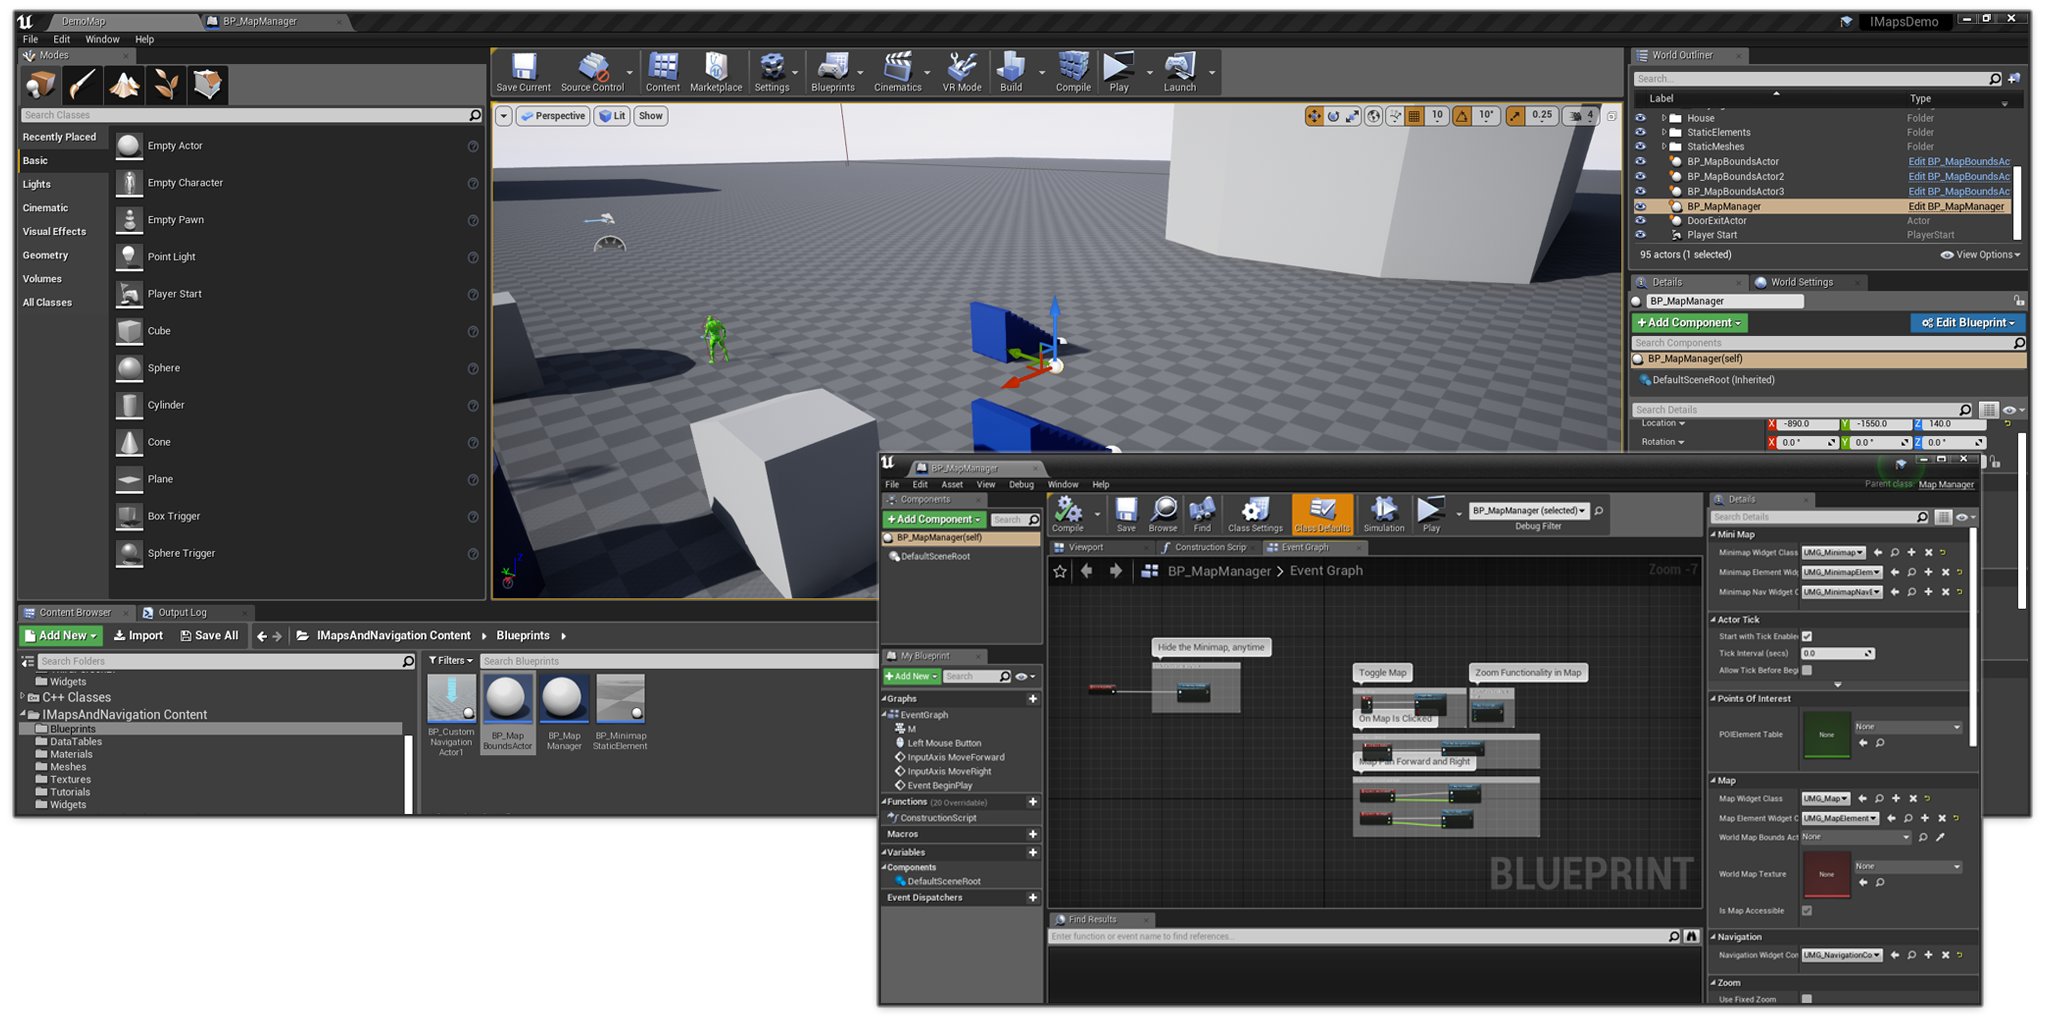The width and height of the screenshot is (2048, 1024).
Task: Select Landscape mode icon in Modes panel
Action: pyautogui.click(x=125, y=85)
